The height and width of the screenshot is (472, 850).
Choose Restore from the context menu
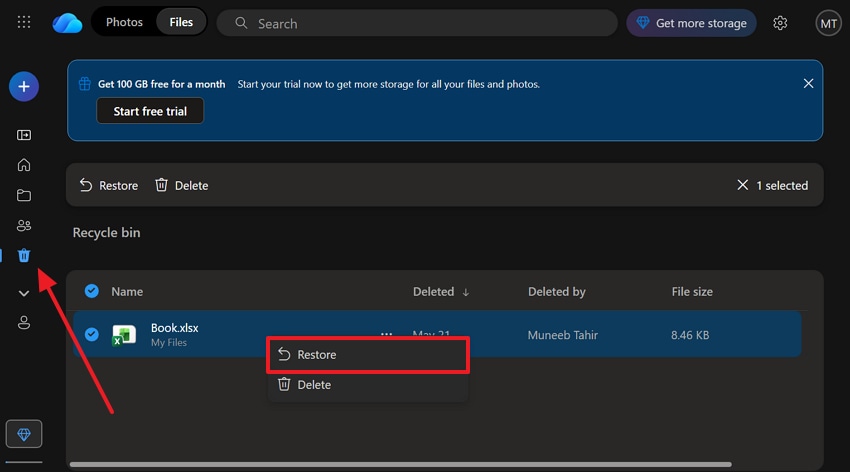click(x=368, y=354)
